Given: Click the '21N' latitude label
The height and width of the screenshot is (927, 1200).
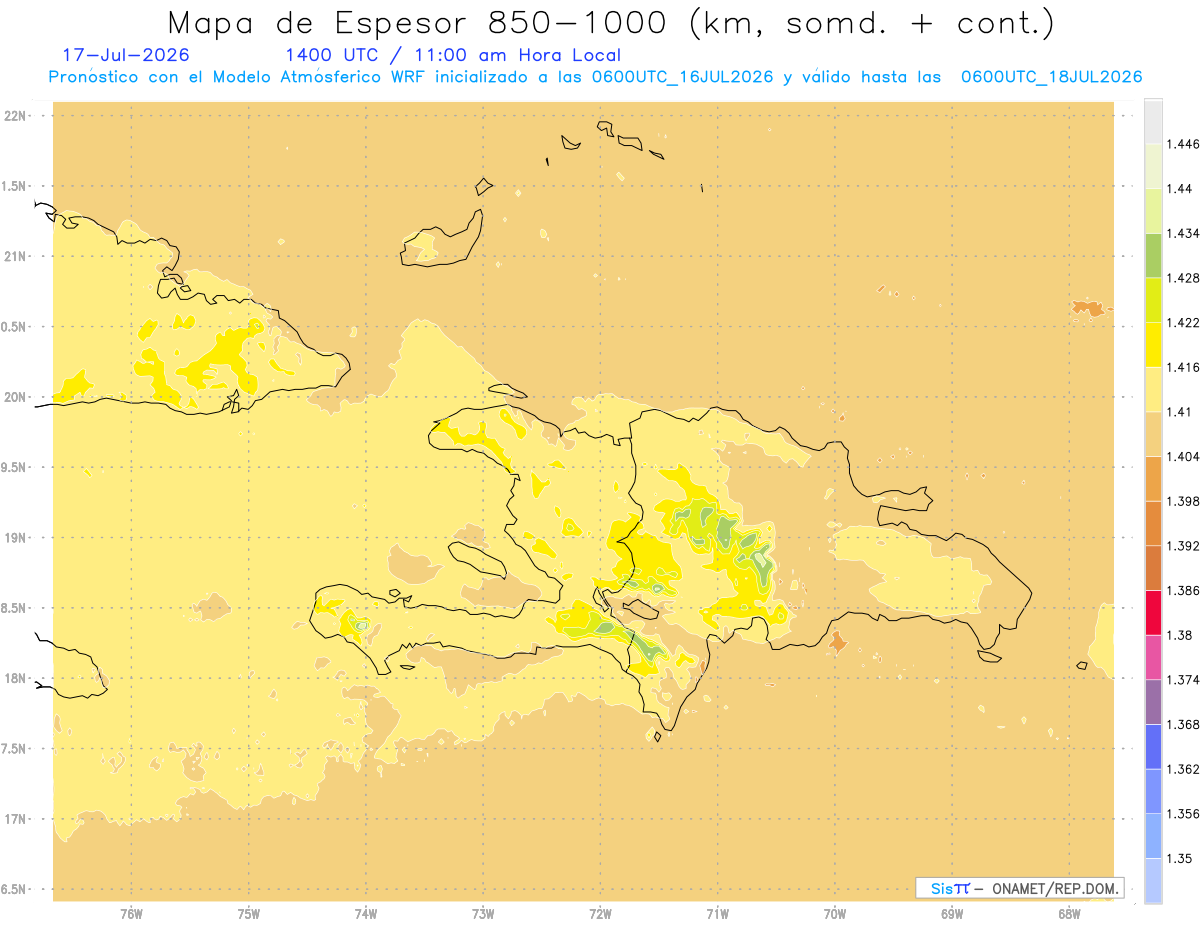Looking at the screenshot, I should pyautogui.click(x=17, y=257).
